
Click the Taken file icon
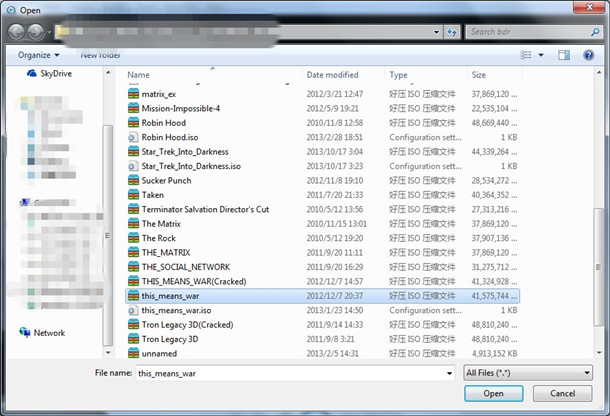click(x=133, y=195)
